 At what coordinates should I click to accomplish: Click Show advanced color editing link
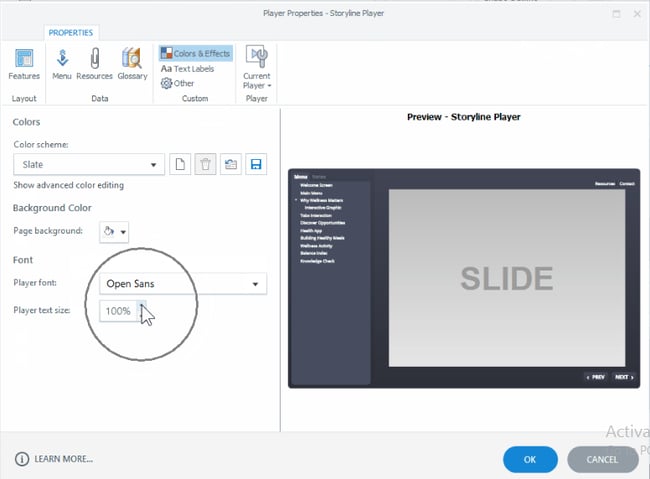click(68, 185)
